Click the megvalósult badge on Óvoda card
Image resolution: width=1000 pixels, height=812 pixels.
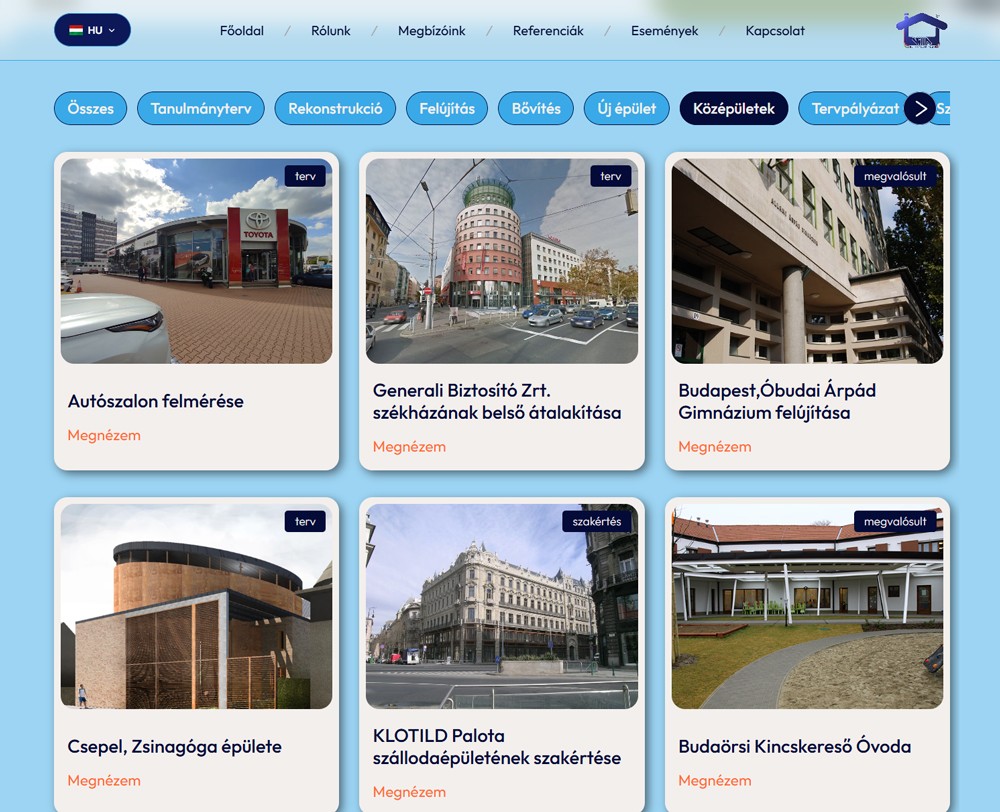(x=895, y=522)
